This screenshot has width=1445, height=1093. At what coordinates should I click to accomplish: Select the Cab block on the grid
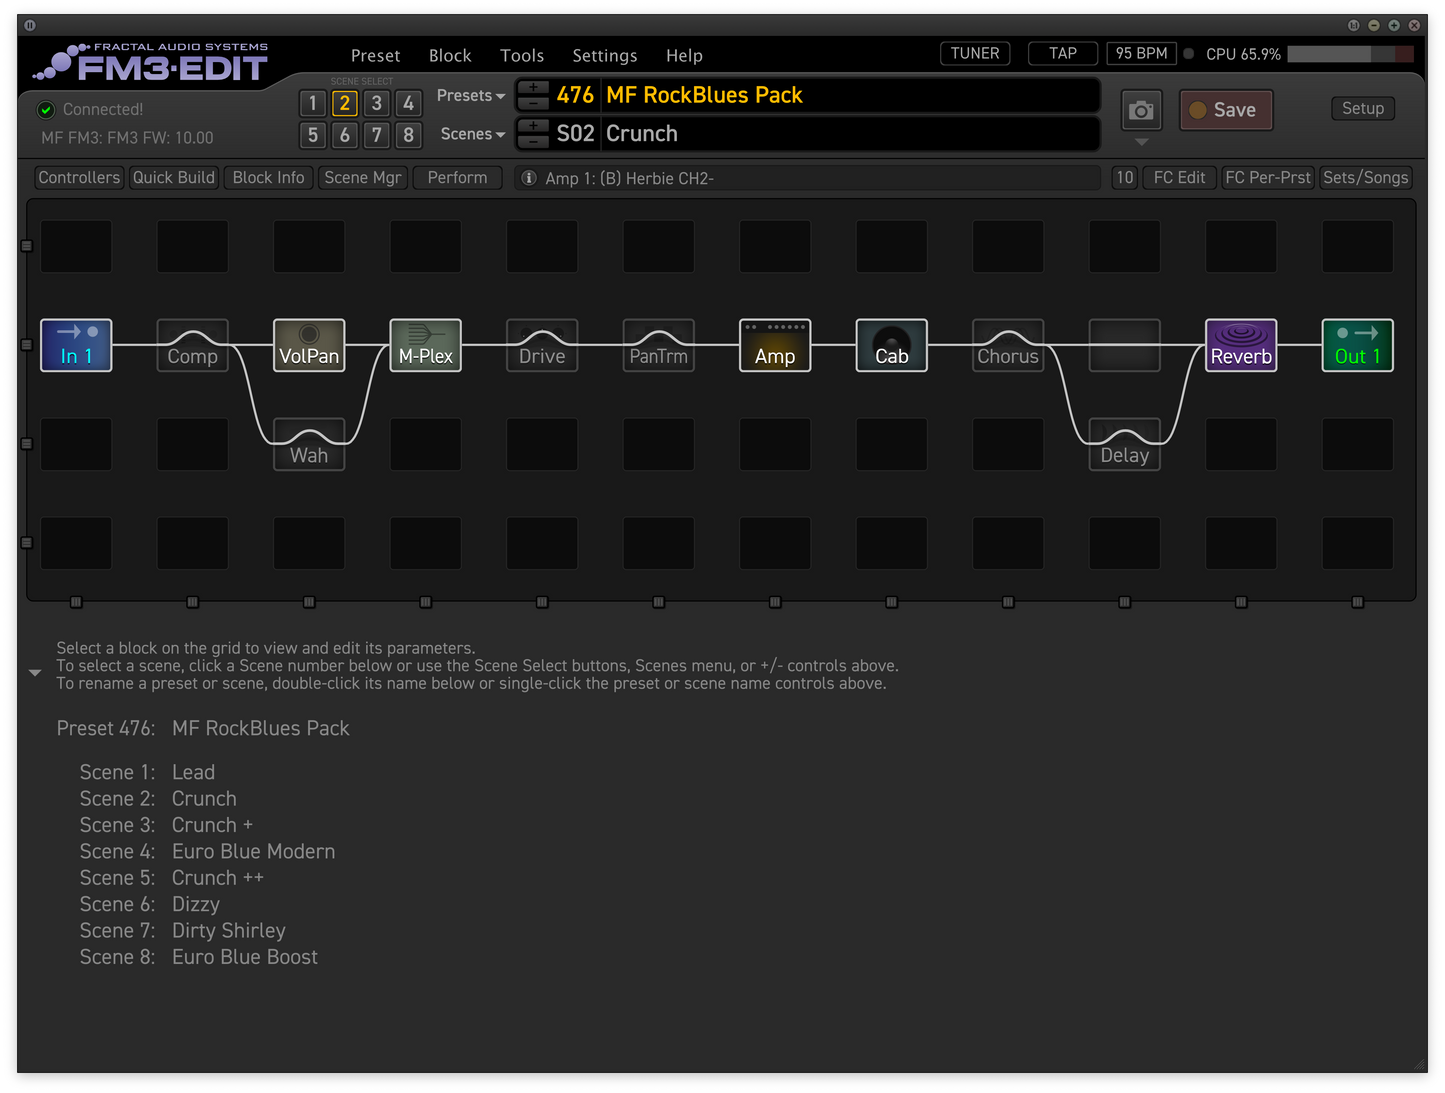point(891,345)
